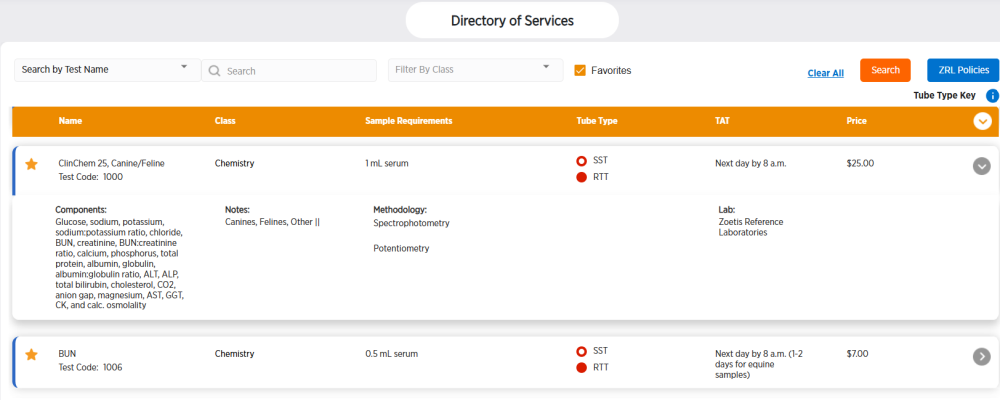The height and width of the screenshot is (400, 1000).
Task: Collapse the ClinChem 25 details
Action: (x=982, y=166)
